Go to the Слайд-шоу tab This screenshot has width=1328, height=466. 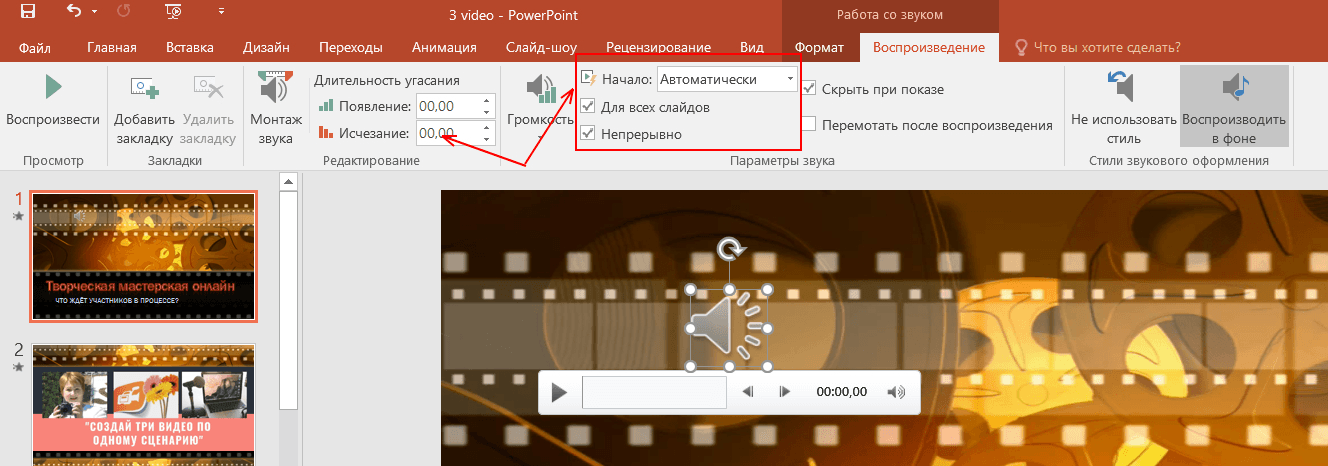click(541, 47)
